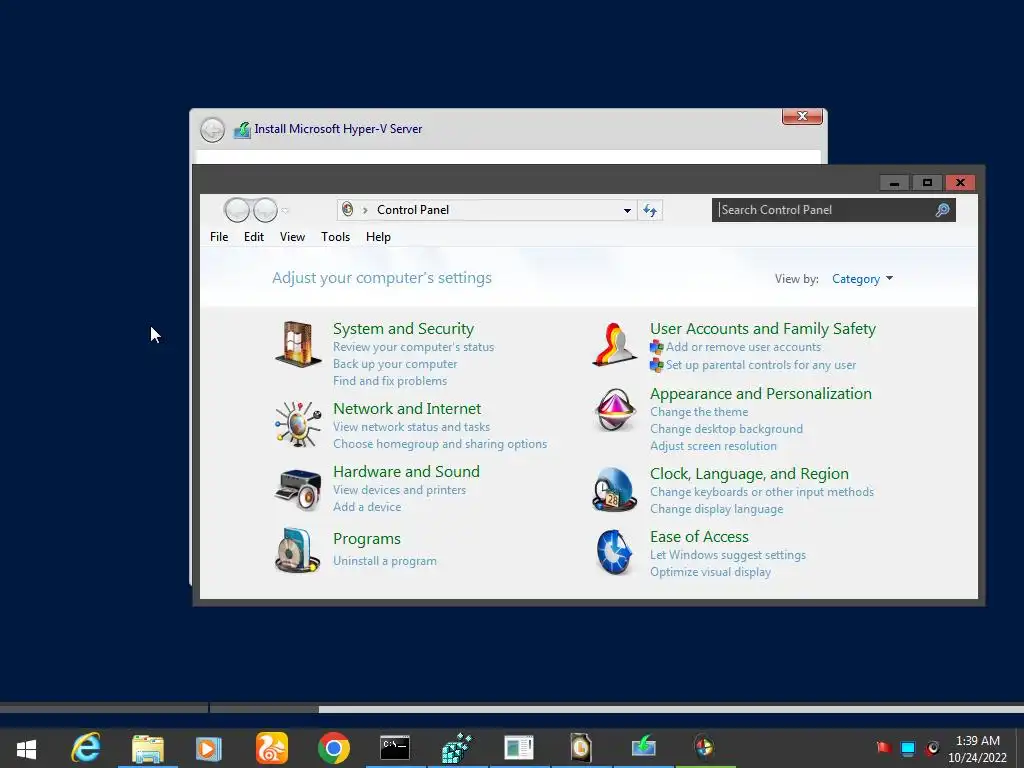Click Adjust screen resolution link

tap(713, 446)
